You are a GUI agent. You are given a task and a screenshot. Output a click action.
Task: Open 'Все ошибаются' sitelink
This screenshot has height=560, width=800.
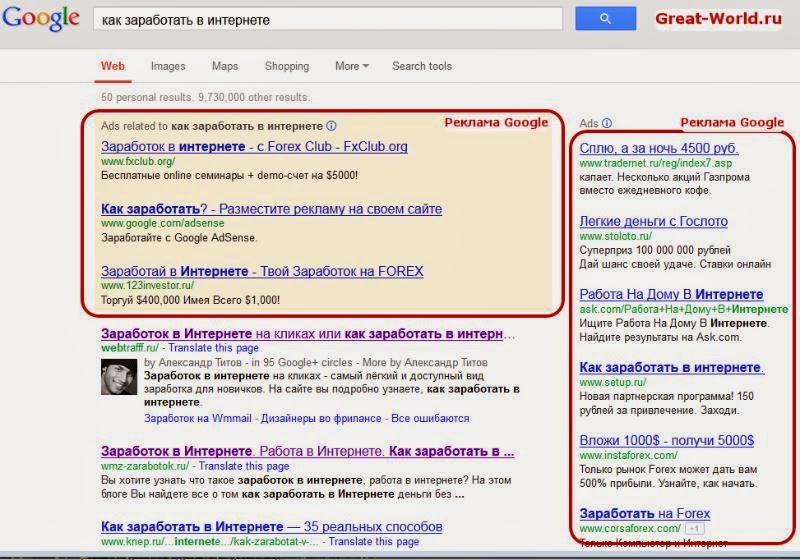click(x=430, y=418)
